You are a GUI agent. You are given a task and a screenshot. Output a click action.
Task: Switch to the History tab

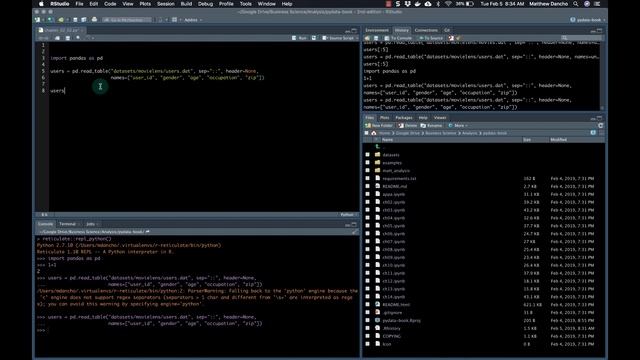[402, 30]
